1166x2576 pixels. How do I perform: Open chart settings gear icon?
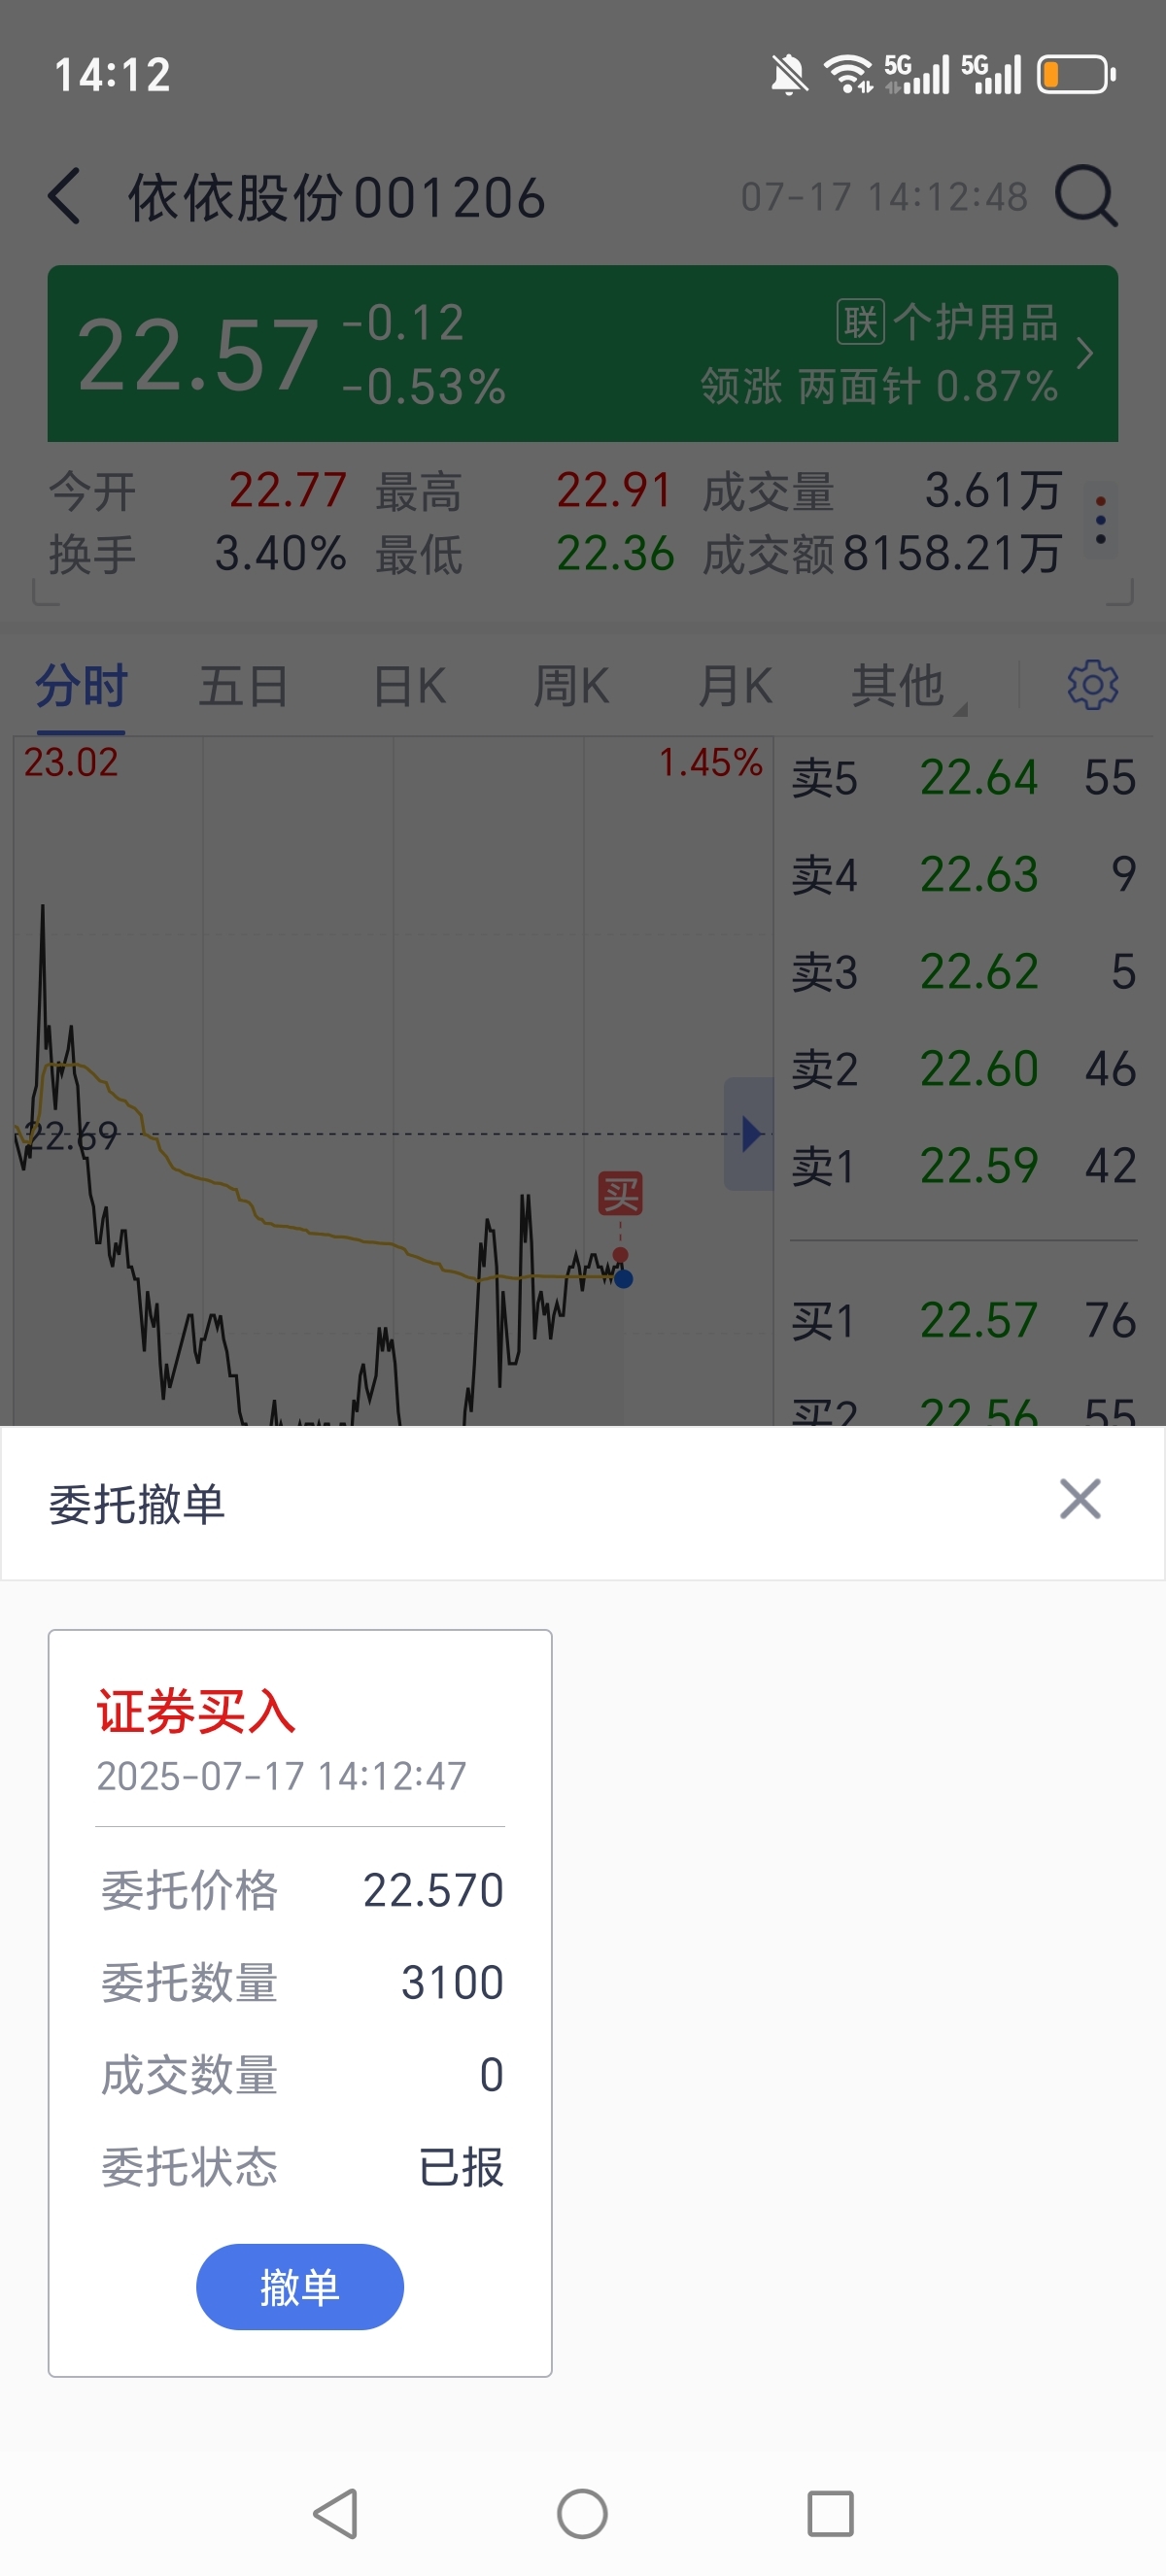1092,685
